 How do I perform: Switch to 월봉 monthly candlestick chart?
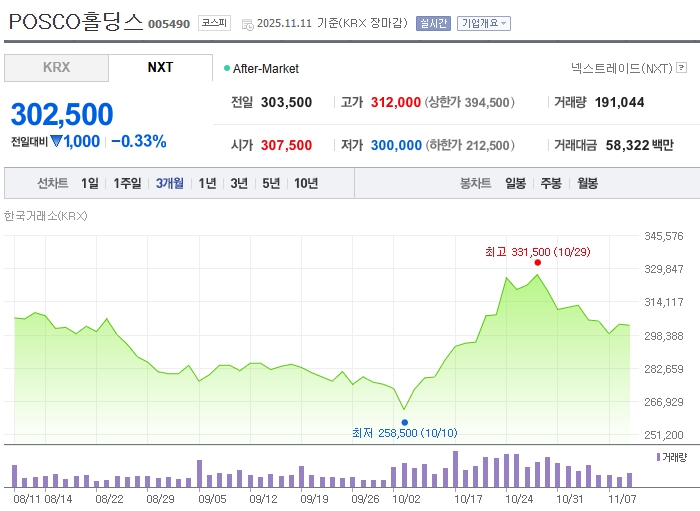point(587,183)
